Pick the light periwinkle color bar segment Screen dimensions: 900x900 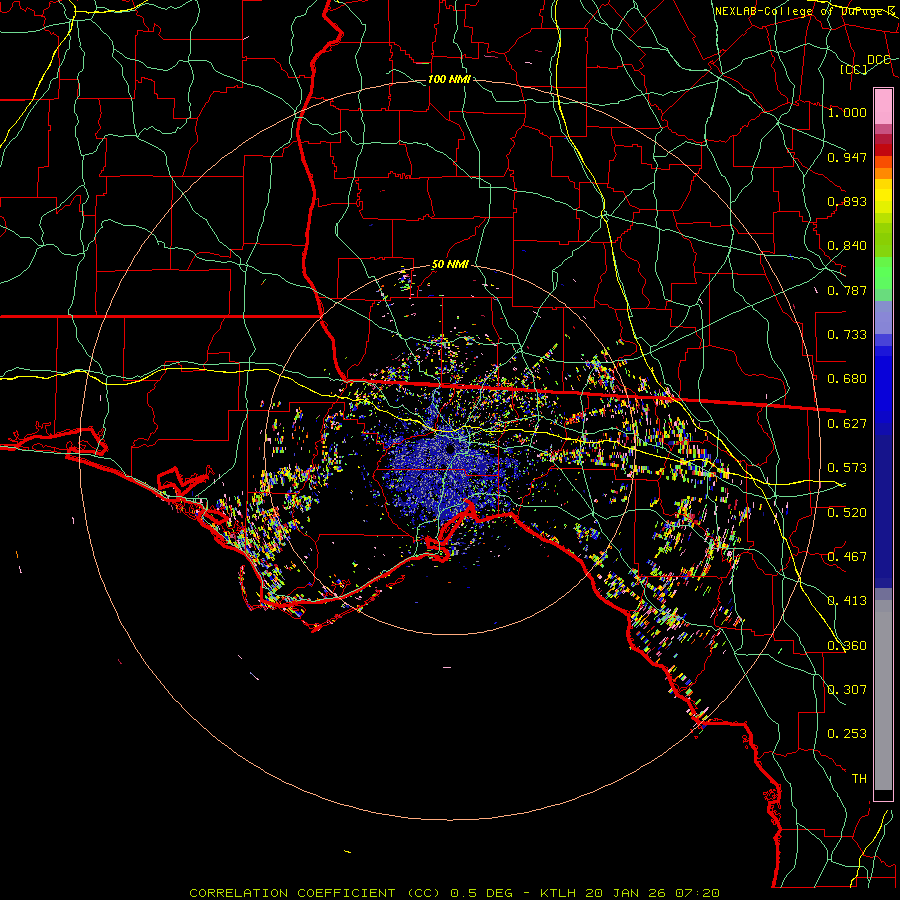click(883, 317)
